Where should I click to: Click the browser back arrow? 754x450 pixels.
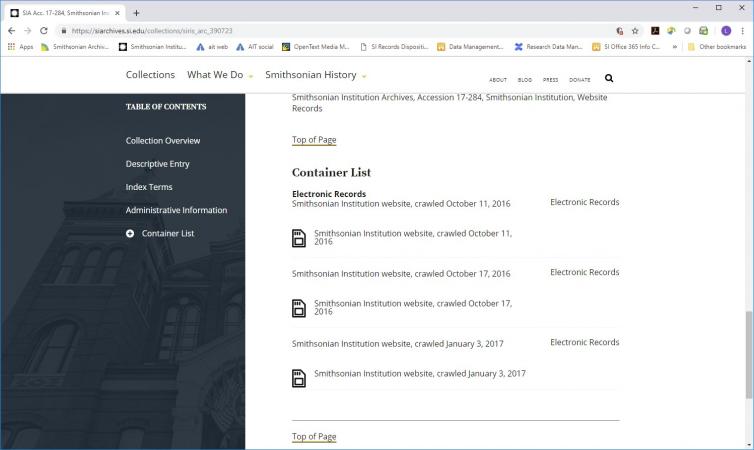click(12, 31)
